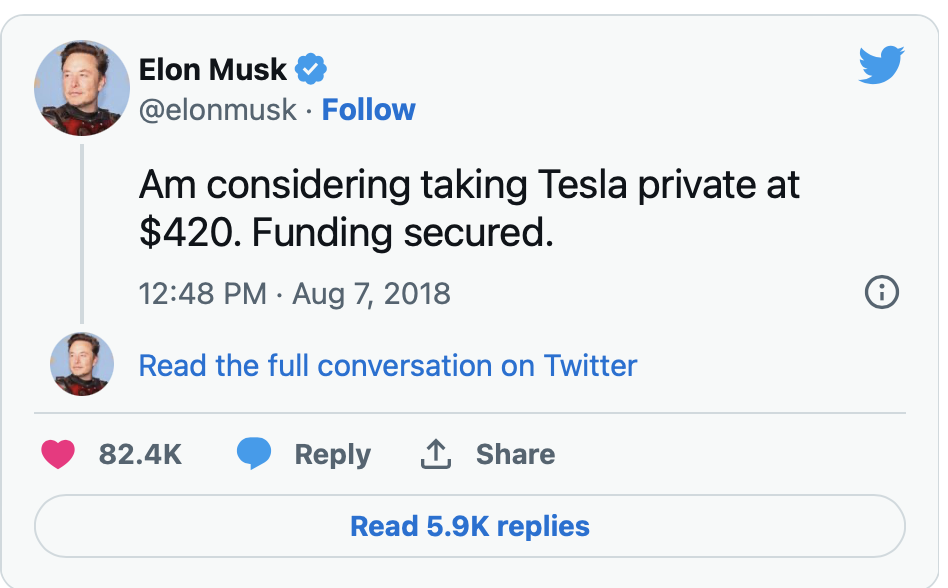Click the share arrow icon
This screenshot has width=948, height=588.
point(435,454)
